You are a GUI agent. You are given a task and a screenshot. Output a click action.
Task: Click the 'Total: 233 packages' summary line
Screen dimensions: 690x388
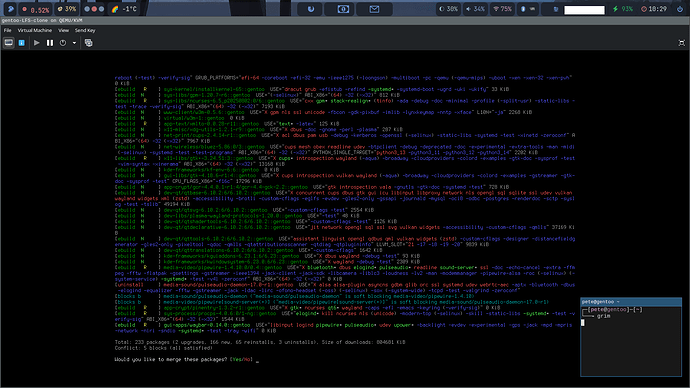(260, 342)
